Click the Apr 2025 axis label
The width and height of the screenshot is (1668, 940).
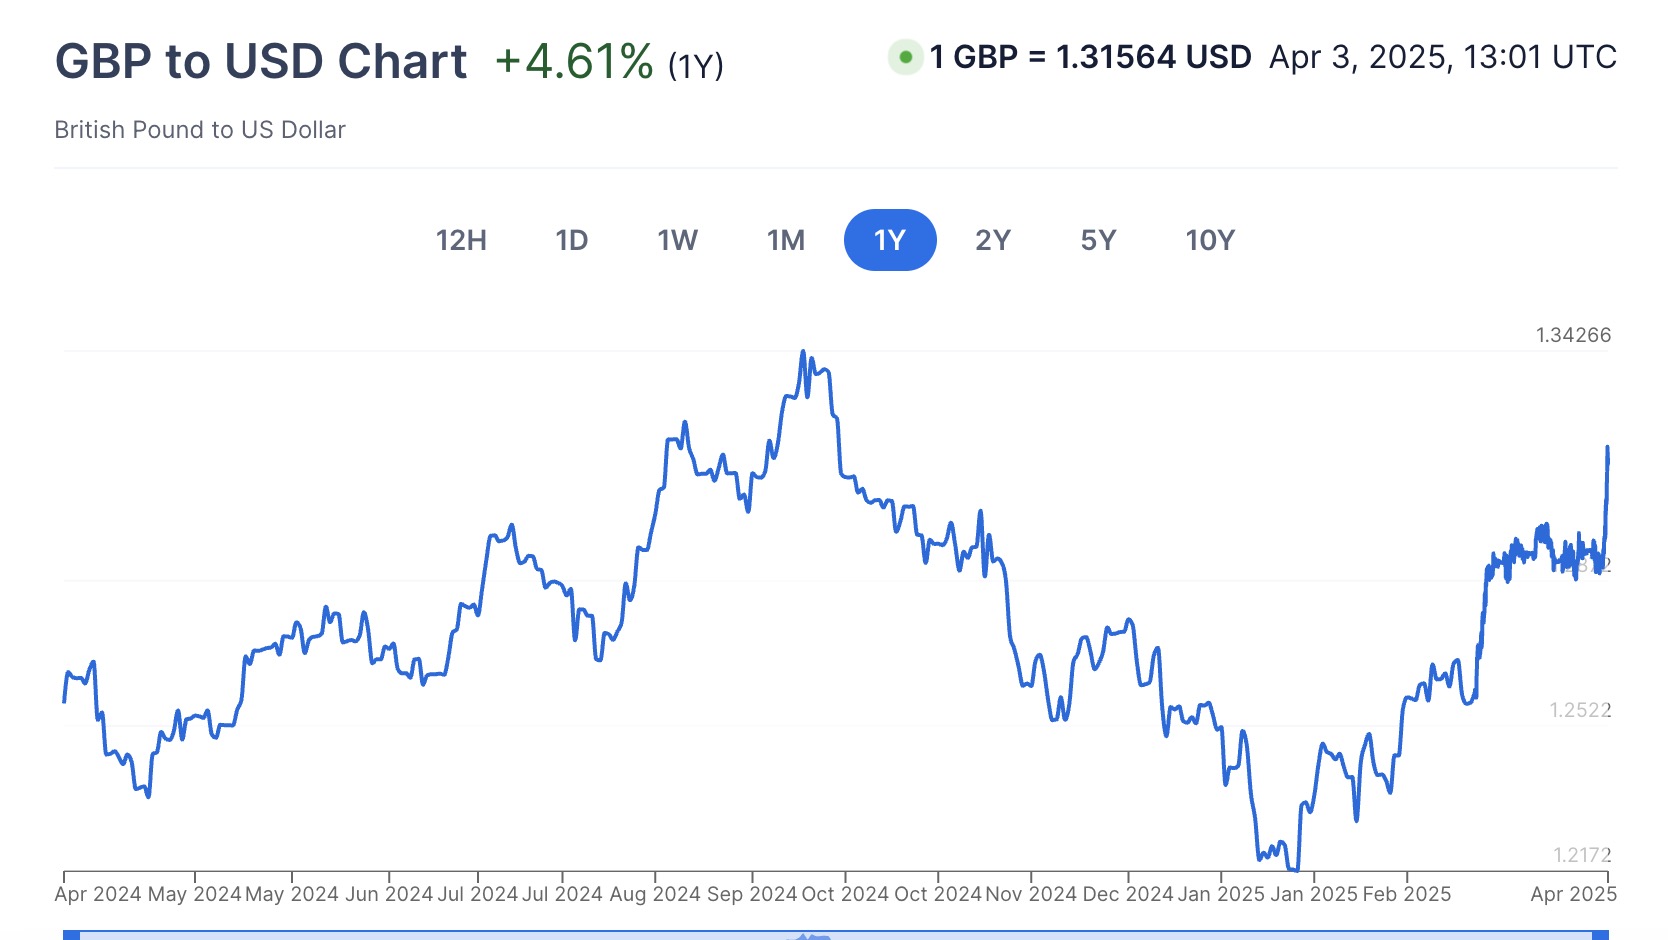(1571, 893)
